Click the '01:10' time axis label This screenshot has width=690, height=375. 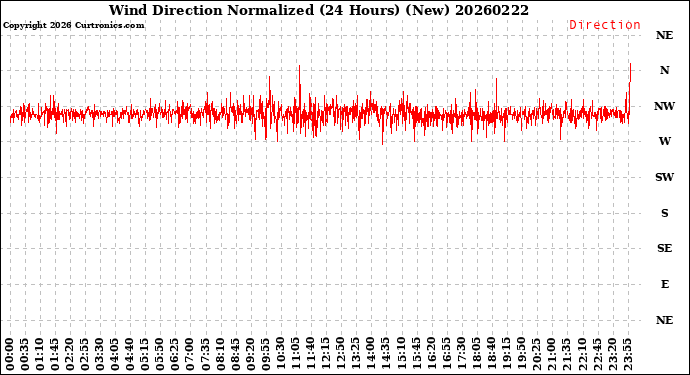click(x=40, y=354)
